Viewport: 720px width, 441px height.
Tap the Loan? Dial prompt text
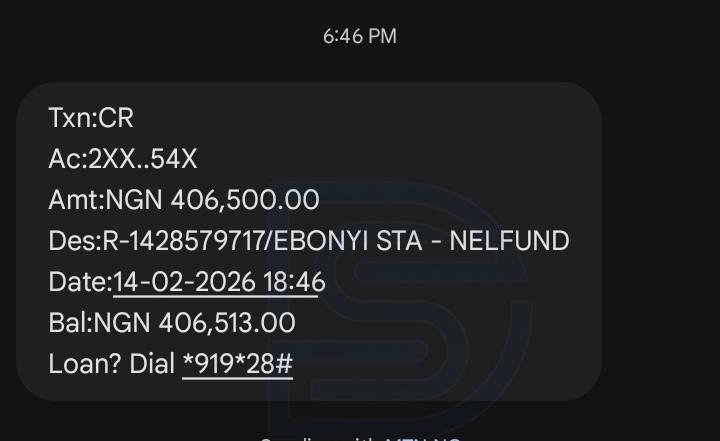(111, 363)
